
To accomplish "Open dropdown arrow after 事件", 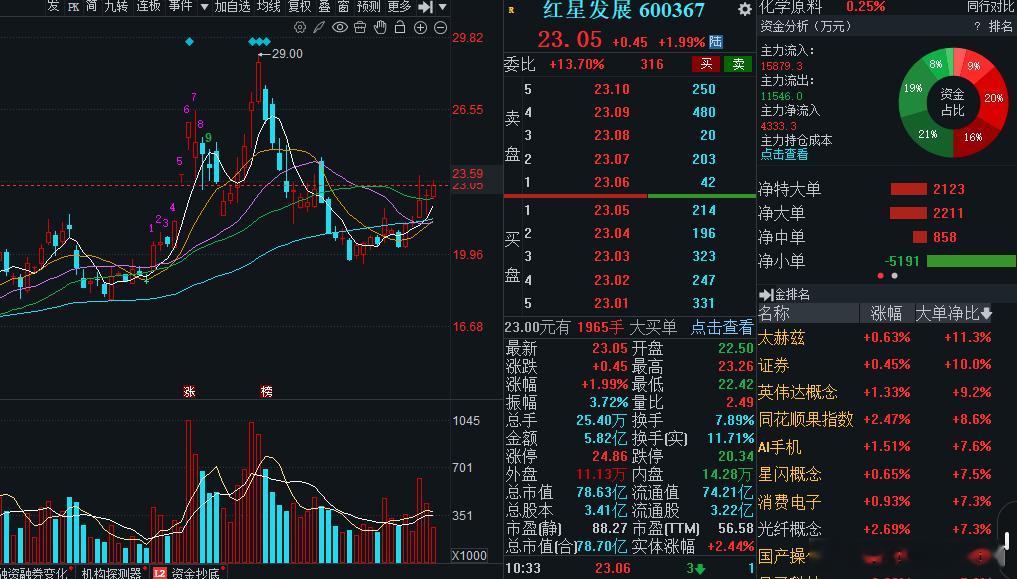I will (204, 6).
